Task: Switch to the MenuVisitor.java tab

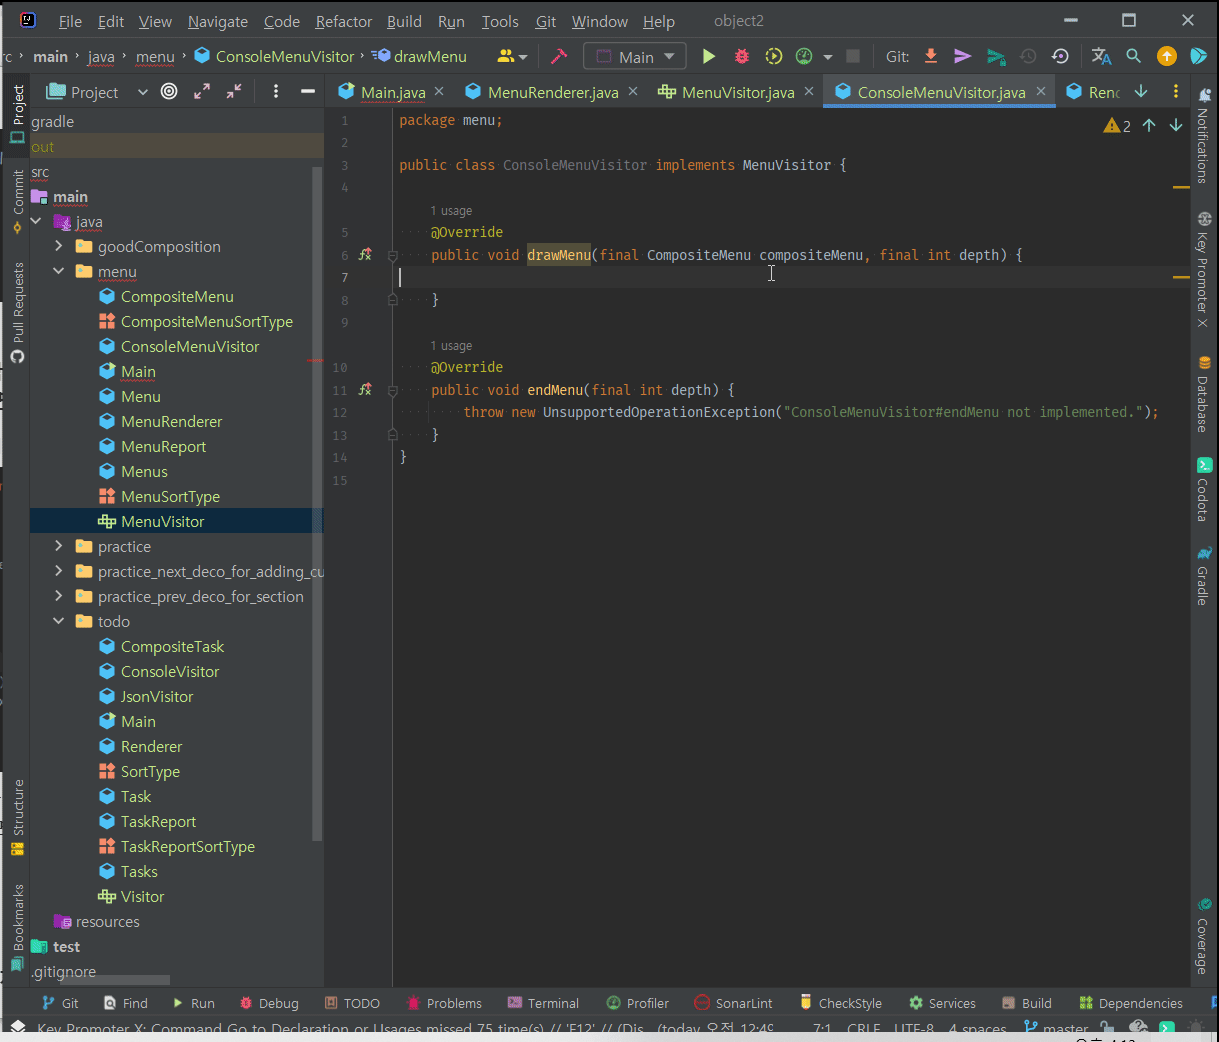Action: tap(737, 92)
